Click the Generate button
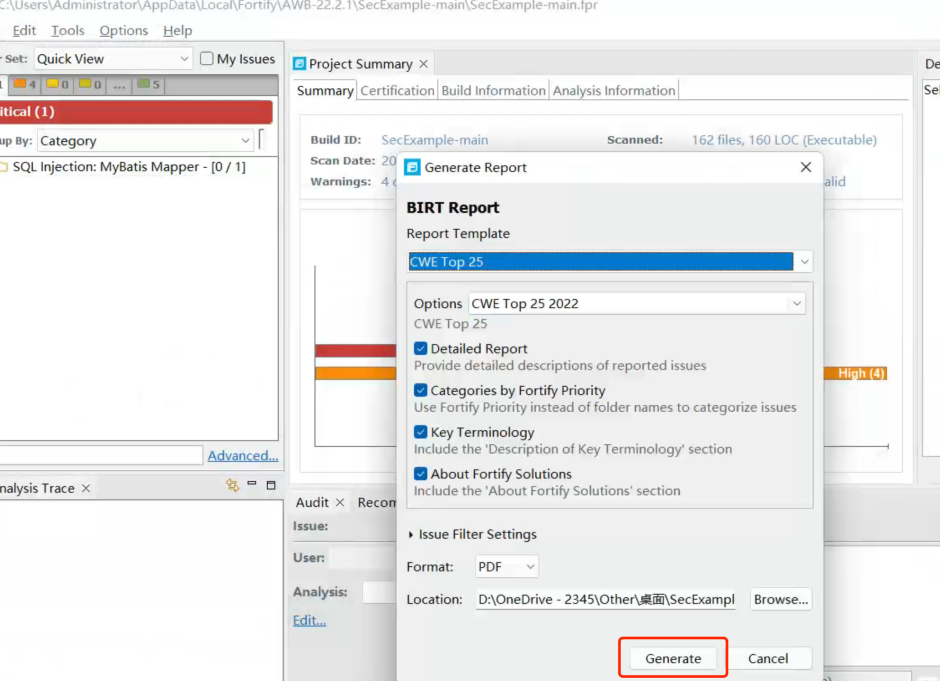 [x=673, y=658]
